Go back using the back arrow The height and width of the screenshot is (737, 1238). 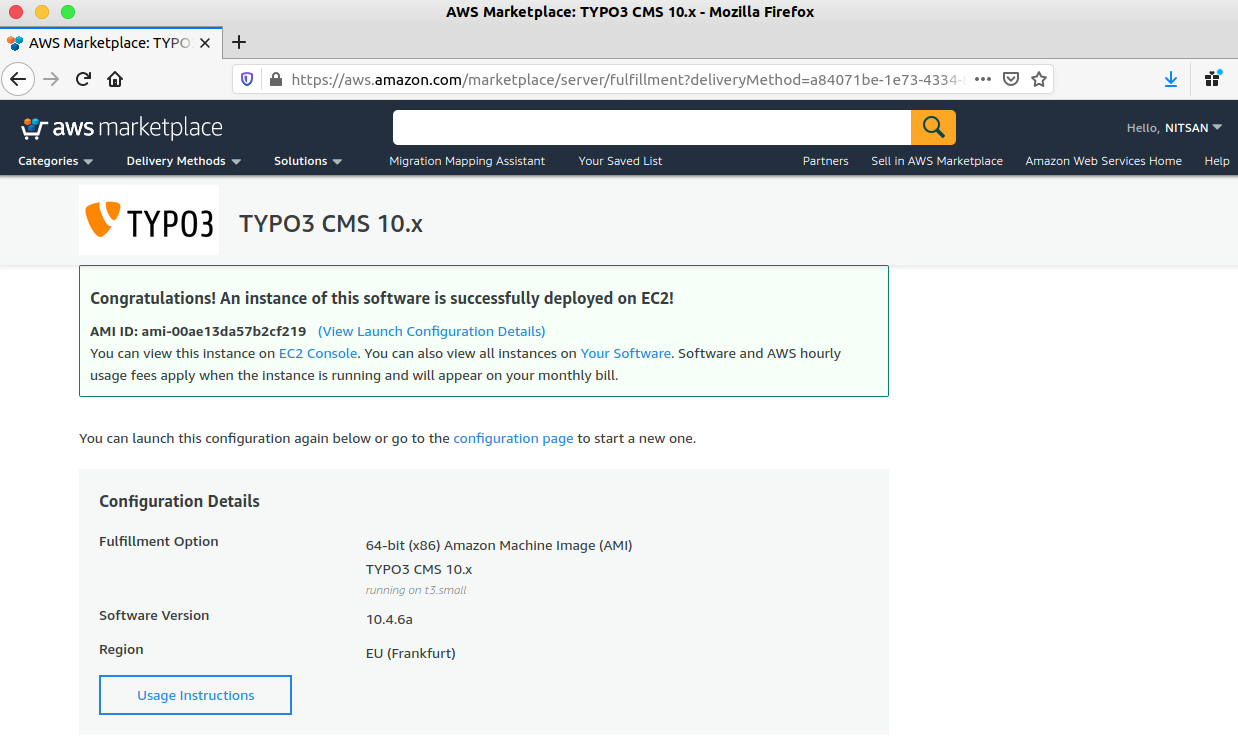point(18,78)
